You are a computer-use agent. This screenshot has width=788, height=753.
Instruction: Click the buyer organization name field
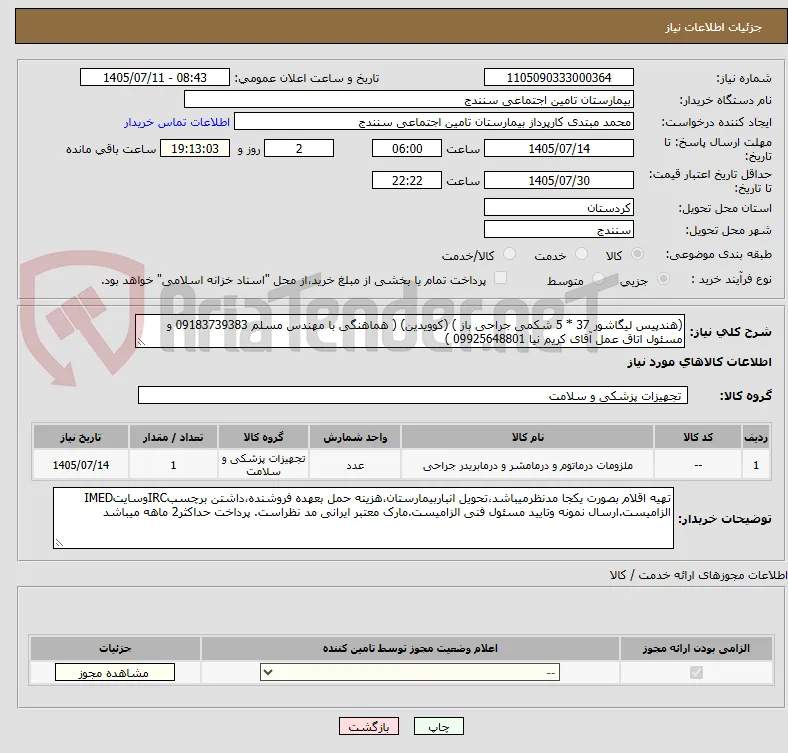point(409,100)
